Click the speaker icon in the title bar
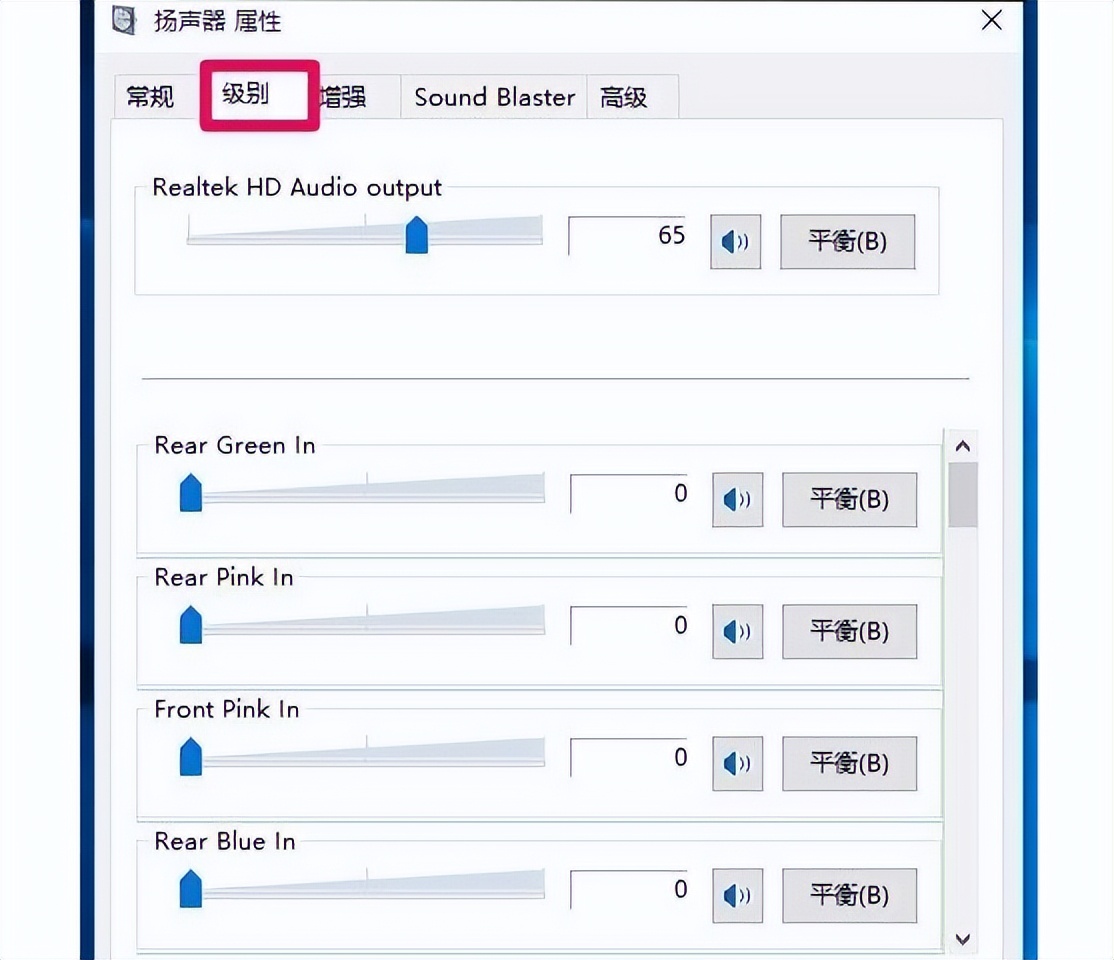 coord(123,20)
